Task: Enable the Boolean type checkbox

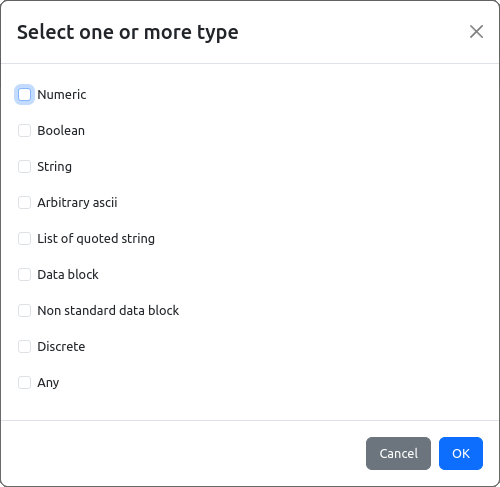Action: tap(24, 131)
